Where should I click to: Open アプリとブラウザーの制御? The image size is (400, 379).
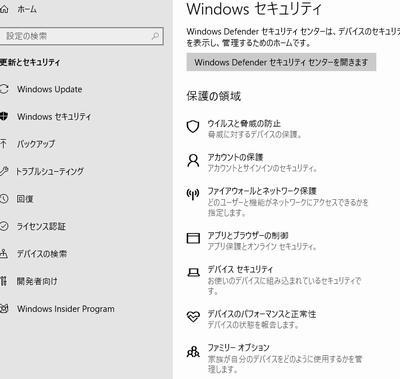pos(248,235)
